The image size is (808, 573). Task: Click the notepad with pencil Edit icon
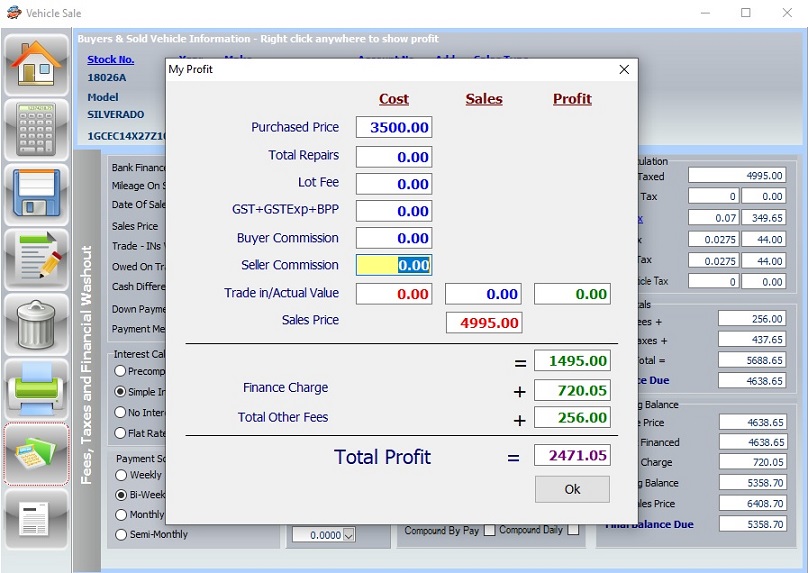coord(37,258)
